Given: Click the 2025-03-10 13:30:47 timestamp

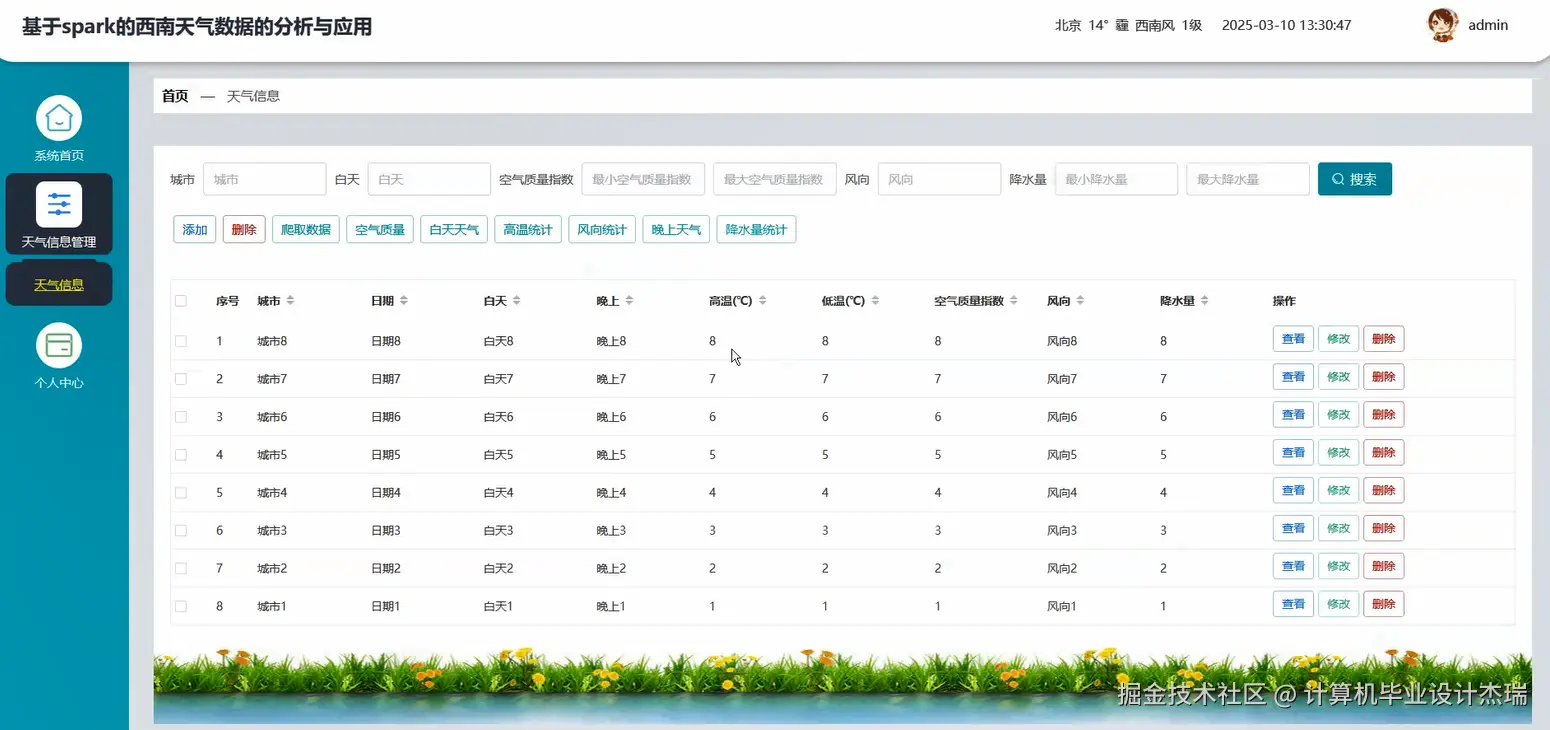Looking at the screenshot, I should click(x=1286, y=26).
